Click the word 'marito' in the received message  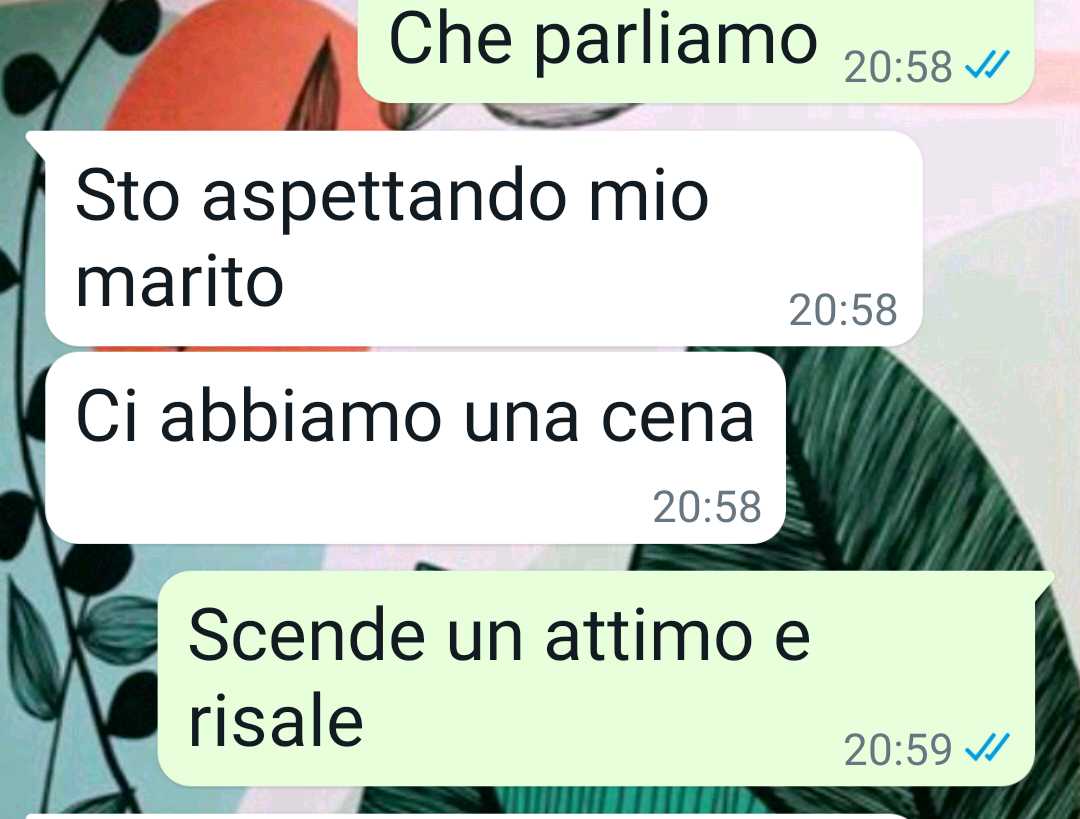point(179,282)
